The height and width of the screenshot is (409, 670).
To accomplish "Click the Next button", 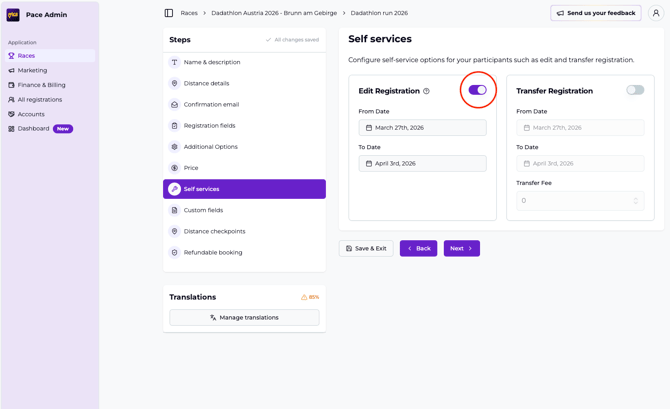I will [461, 248].
